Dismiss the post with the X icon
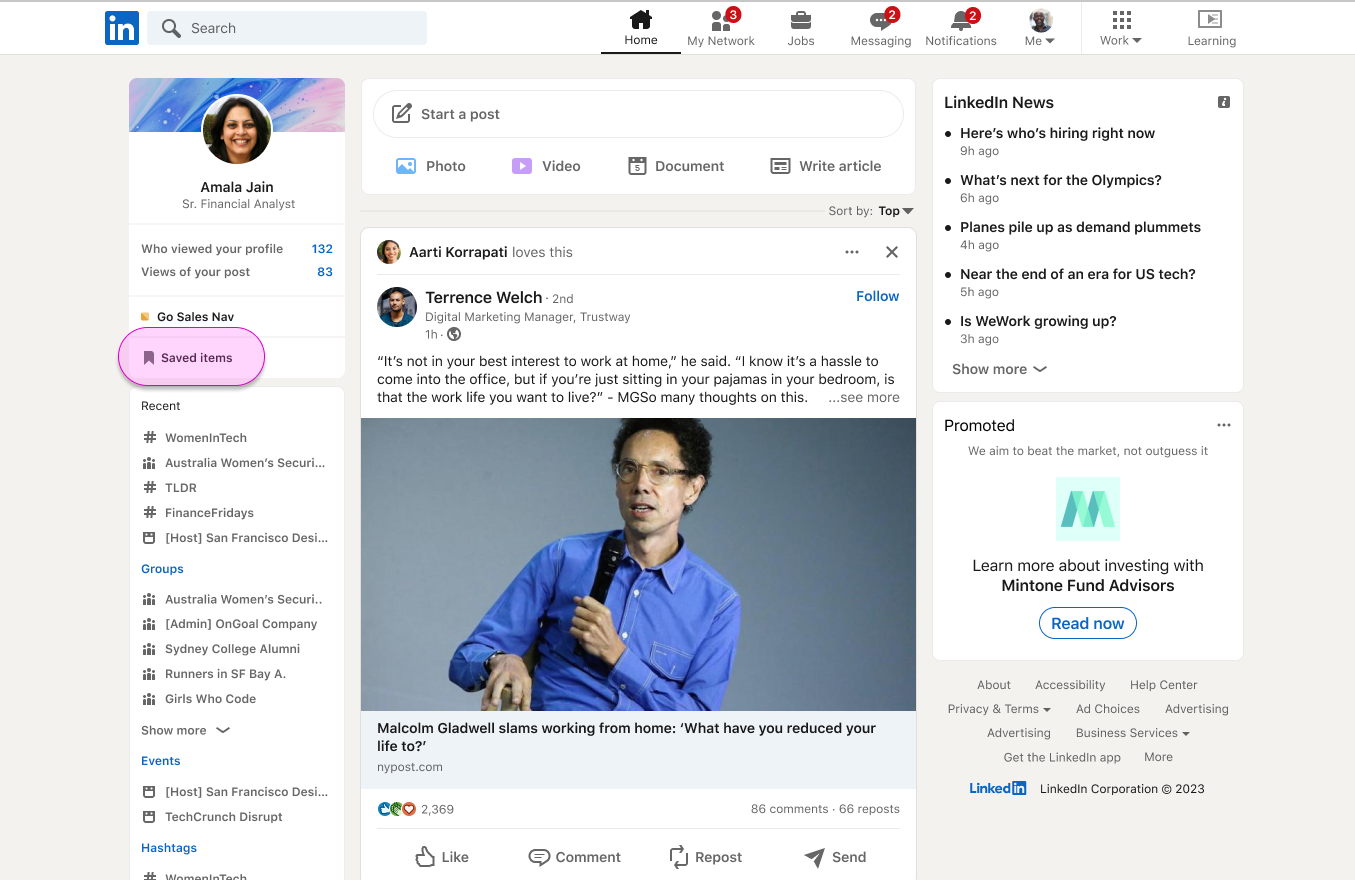This screenshot has width=1355, height=880. 892,252
